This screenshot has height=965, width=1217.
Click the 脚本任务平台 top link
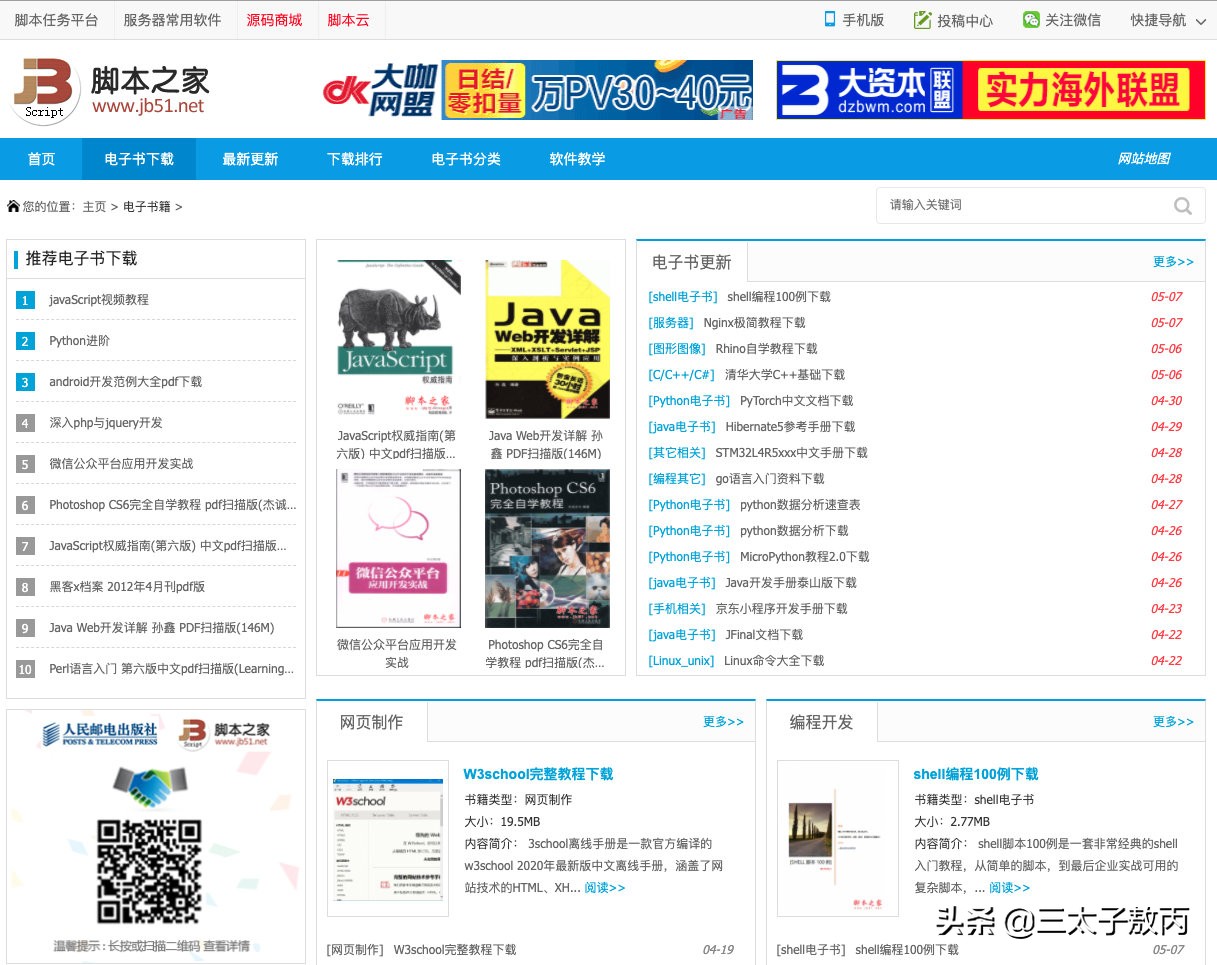point(56,20)
